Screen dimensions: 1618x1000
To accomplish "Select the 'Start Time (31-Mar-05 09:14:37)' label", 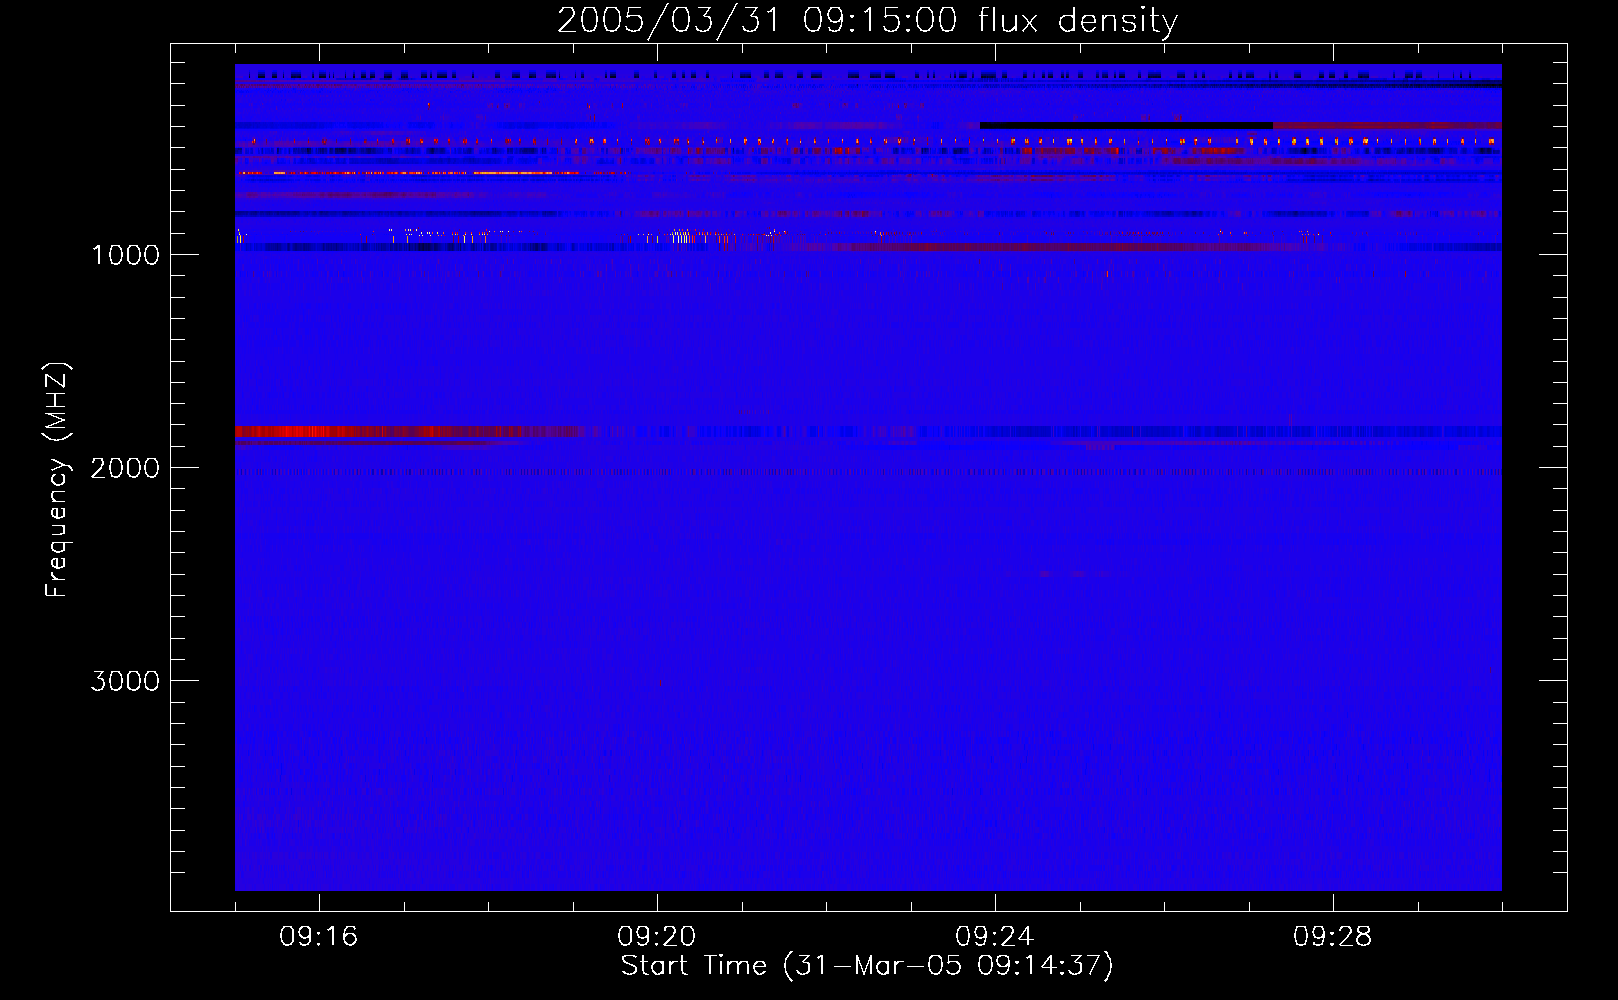I will tap(867, 966).
